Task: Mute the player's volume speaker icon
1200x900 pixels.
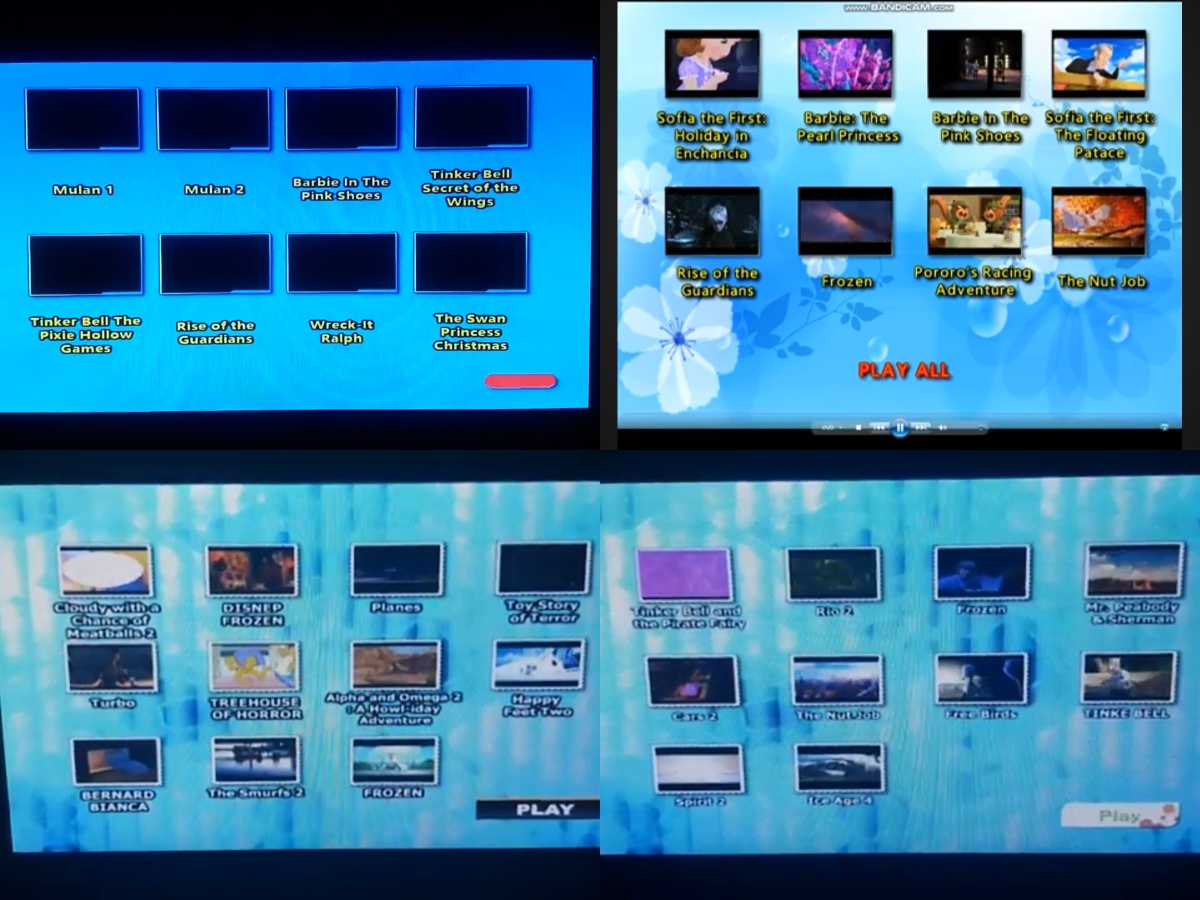Action: 943,428
